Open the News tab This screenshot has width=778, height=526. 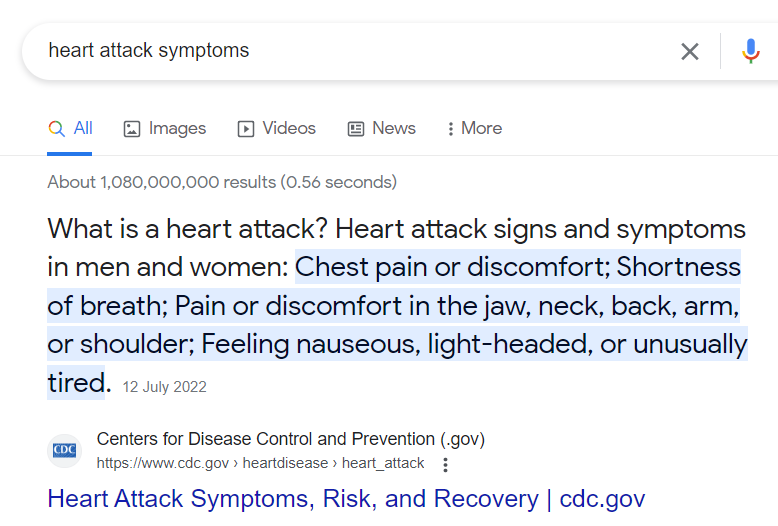[394, 129]
